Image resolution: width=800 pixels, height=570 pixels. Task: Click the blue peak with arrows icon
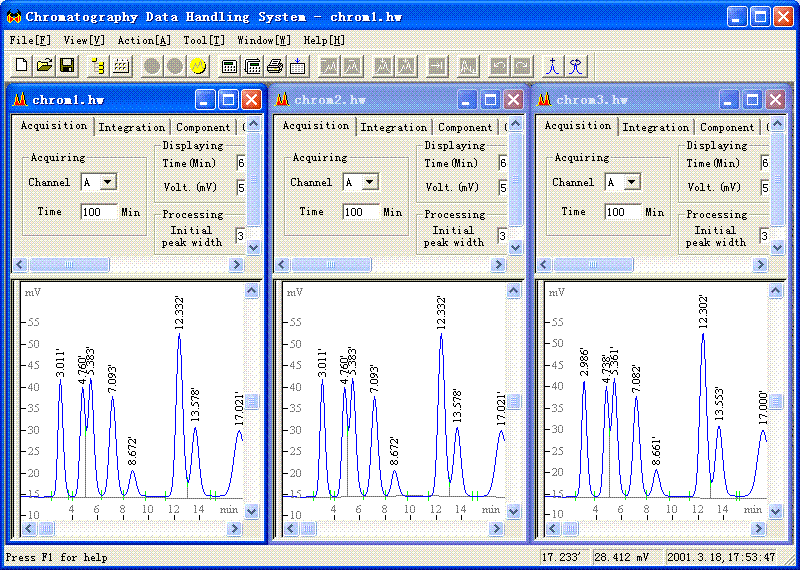click(x=577, y=65)
